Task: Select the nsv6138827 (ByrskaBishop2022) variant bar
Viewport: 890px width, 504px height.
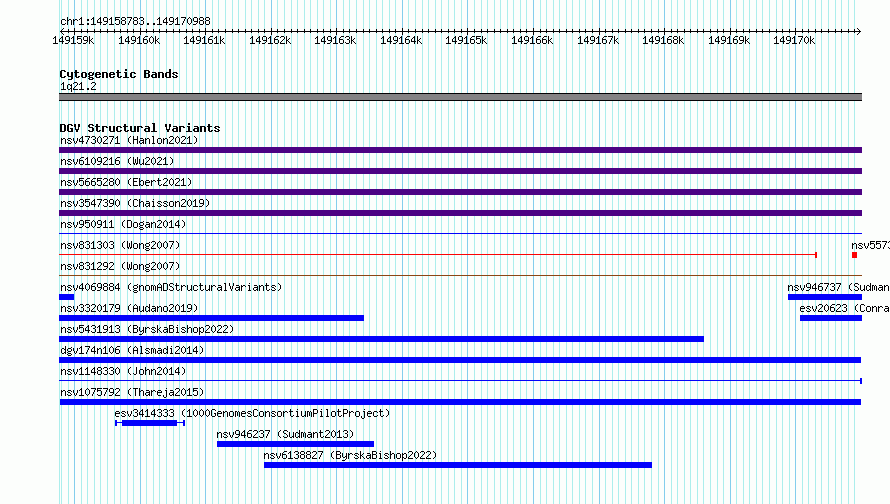Action: pyautogui.click(x=458, y=465)
